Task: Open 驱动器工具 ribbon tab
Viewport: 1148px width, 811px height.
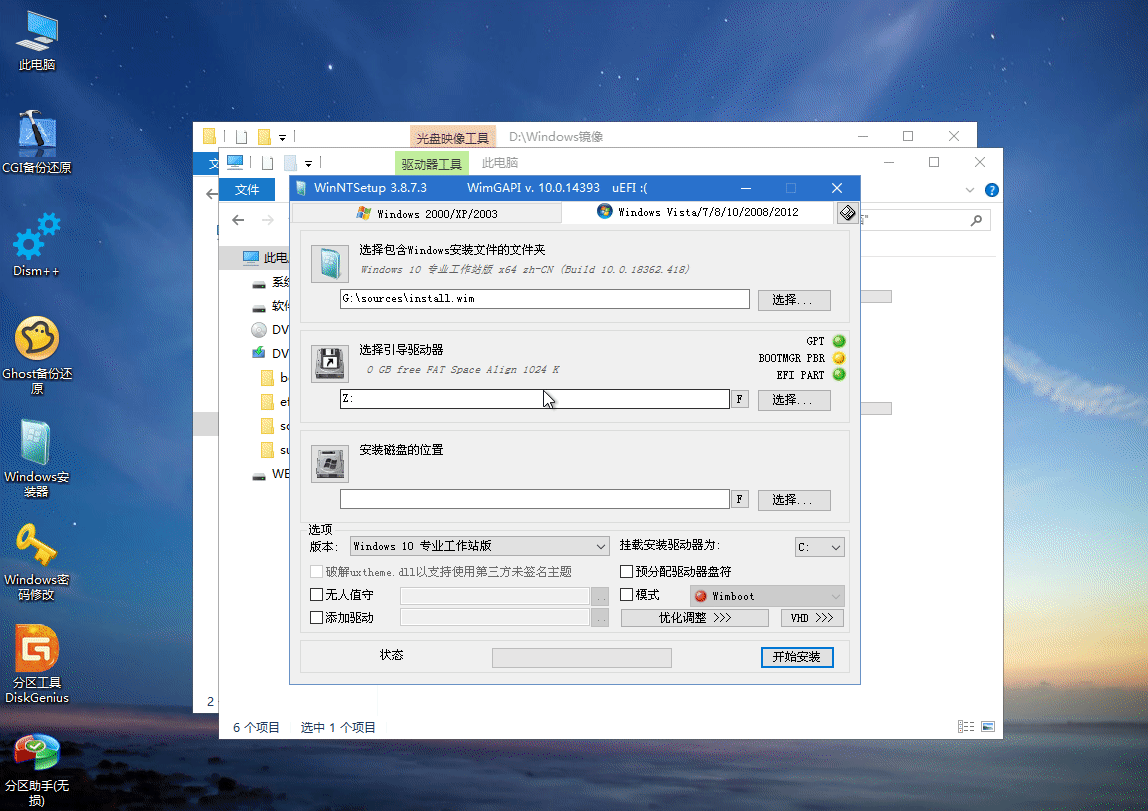Action: point(431,163)
